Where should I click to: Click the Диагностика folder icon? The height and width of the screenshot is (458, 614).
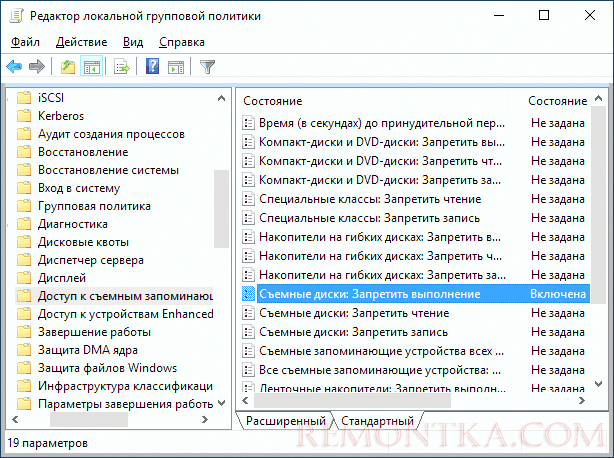point(24,224)
